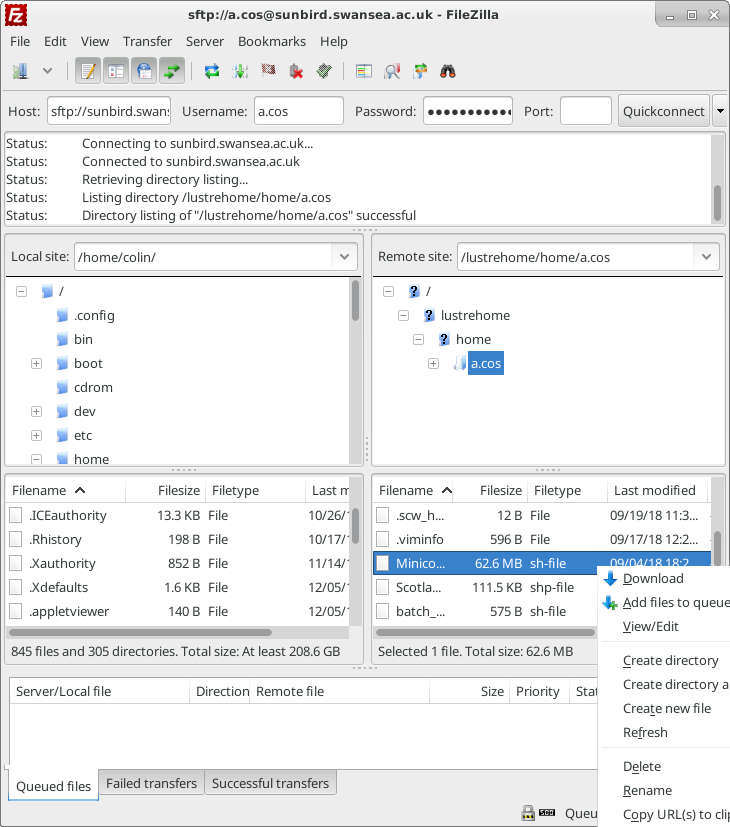
Task: Open the Edit menu
Action: tap(55, 41)
